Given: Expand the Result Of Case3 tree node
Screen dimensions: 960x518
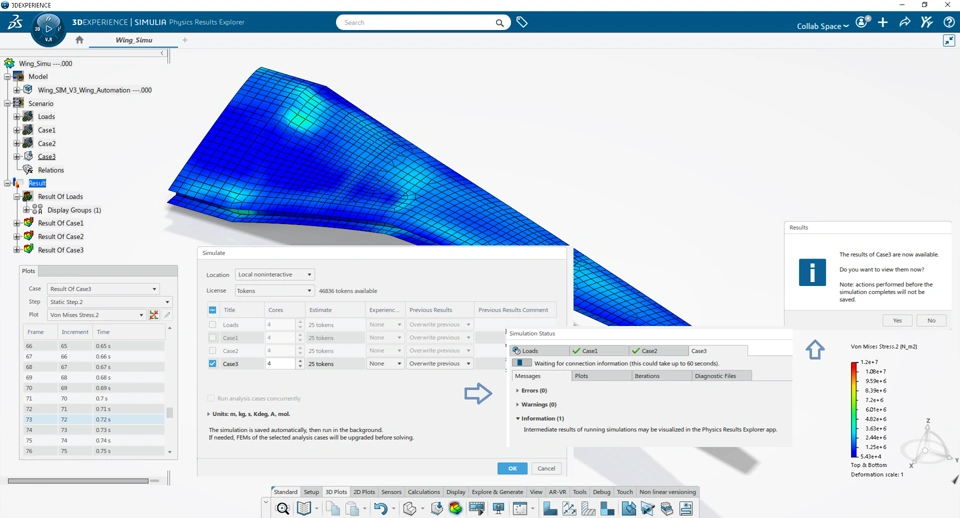Looking at the screenshot, I should (17, 250).
